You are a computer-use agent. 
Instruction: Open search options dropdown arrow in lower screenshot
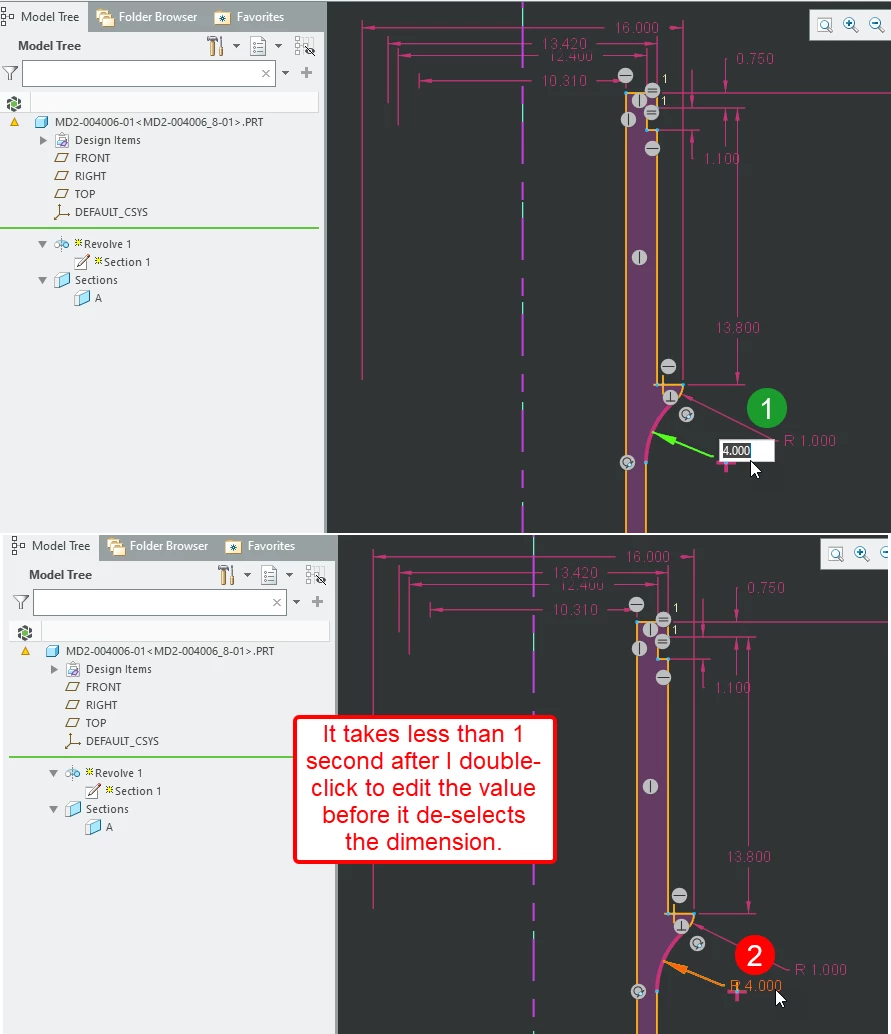pyautogui.click(x=297, y=602)
